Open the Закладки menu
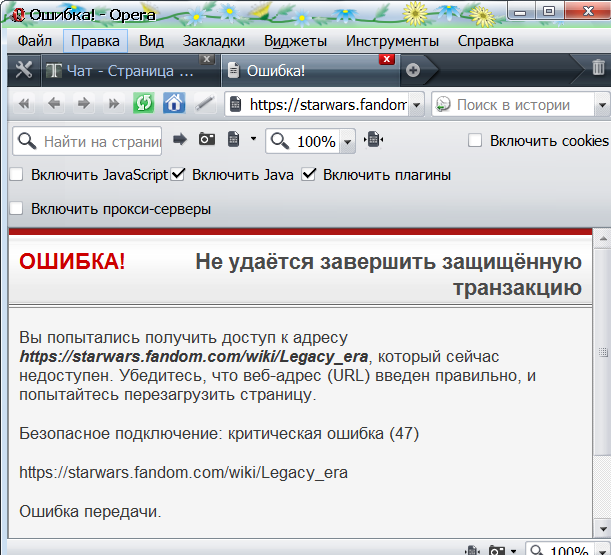611x555 pixels. 214,41
